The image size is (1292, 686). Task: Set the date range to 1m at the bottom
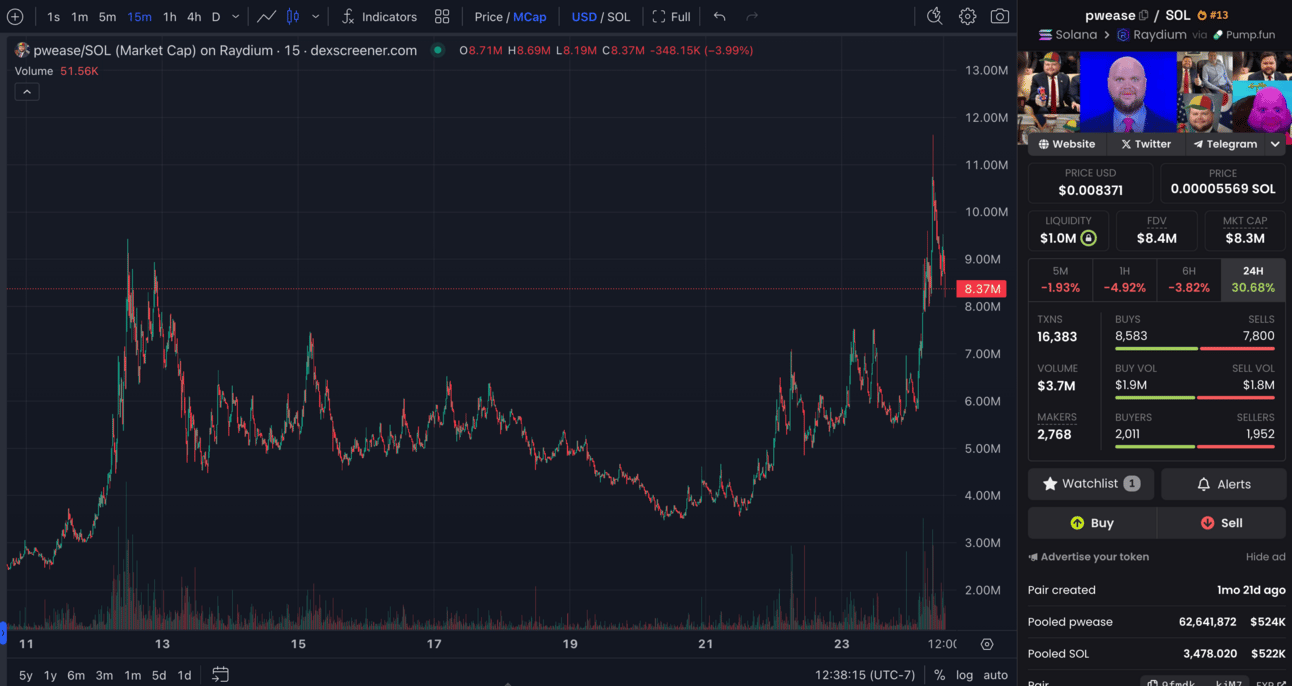(132, 675)
